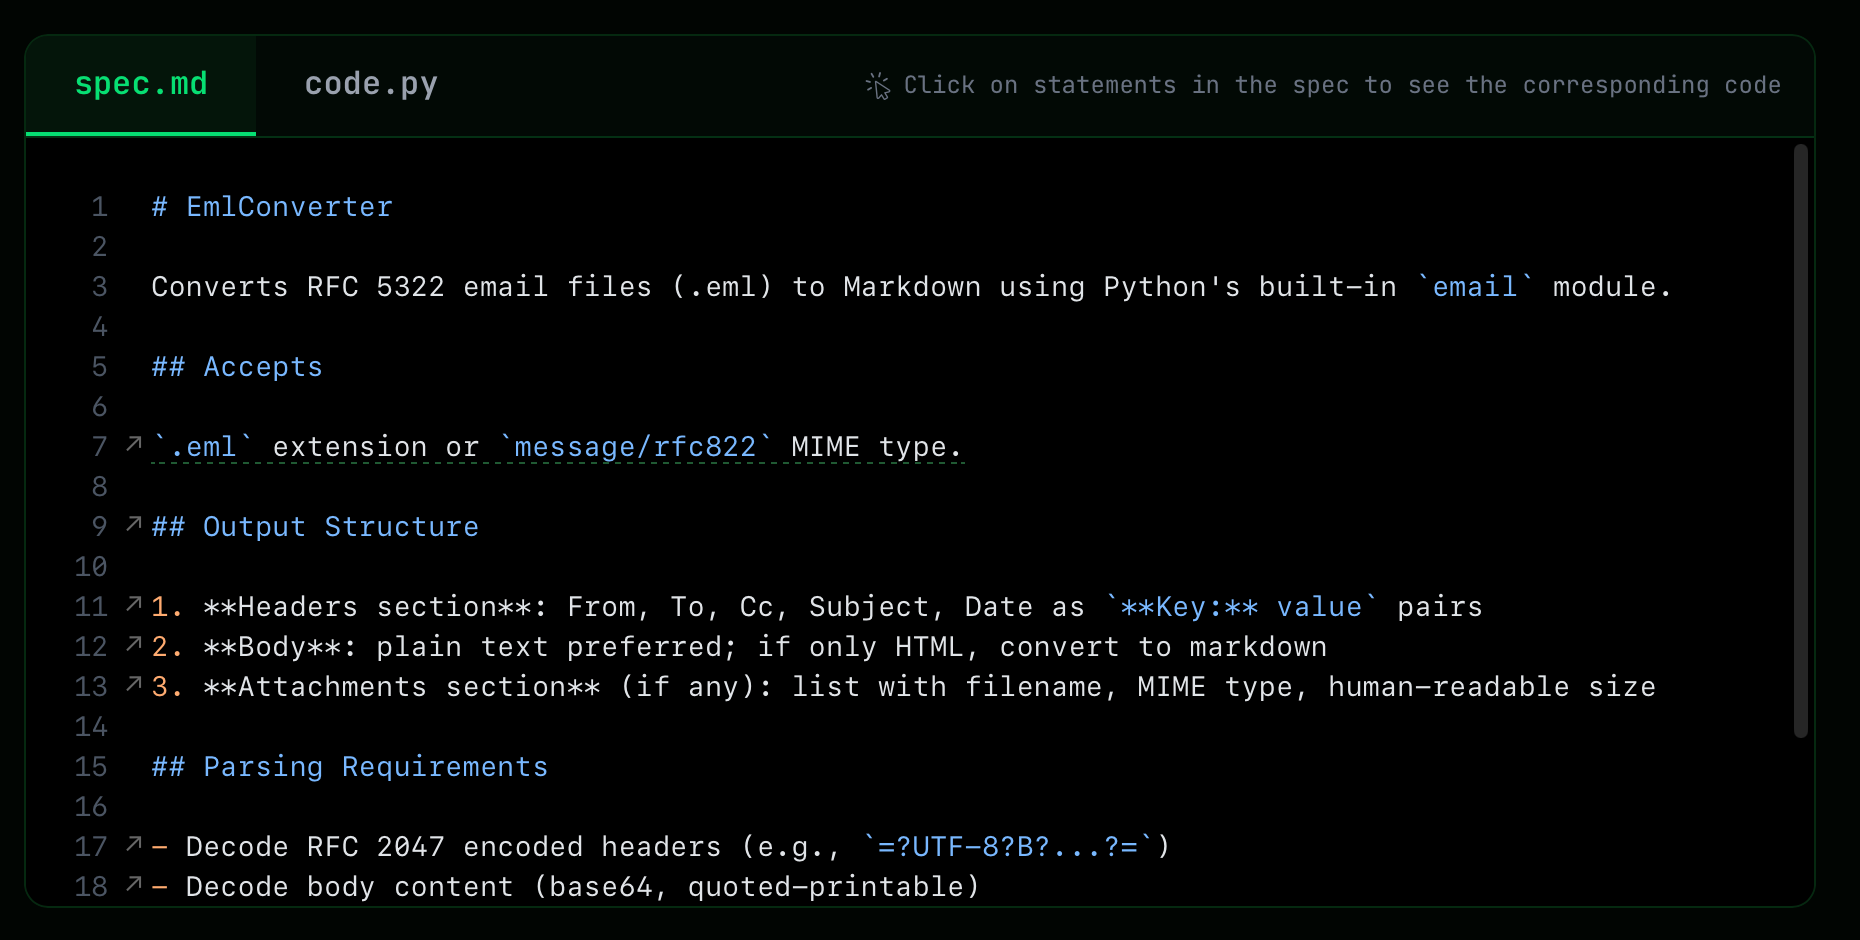1860x940 pixels.
Task: Click the Decode body content statement
Action: coord(565,887)
